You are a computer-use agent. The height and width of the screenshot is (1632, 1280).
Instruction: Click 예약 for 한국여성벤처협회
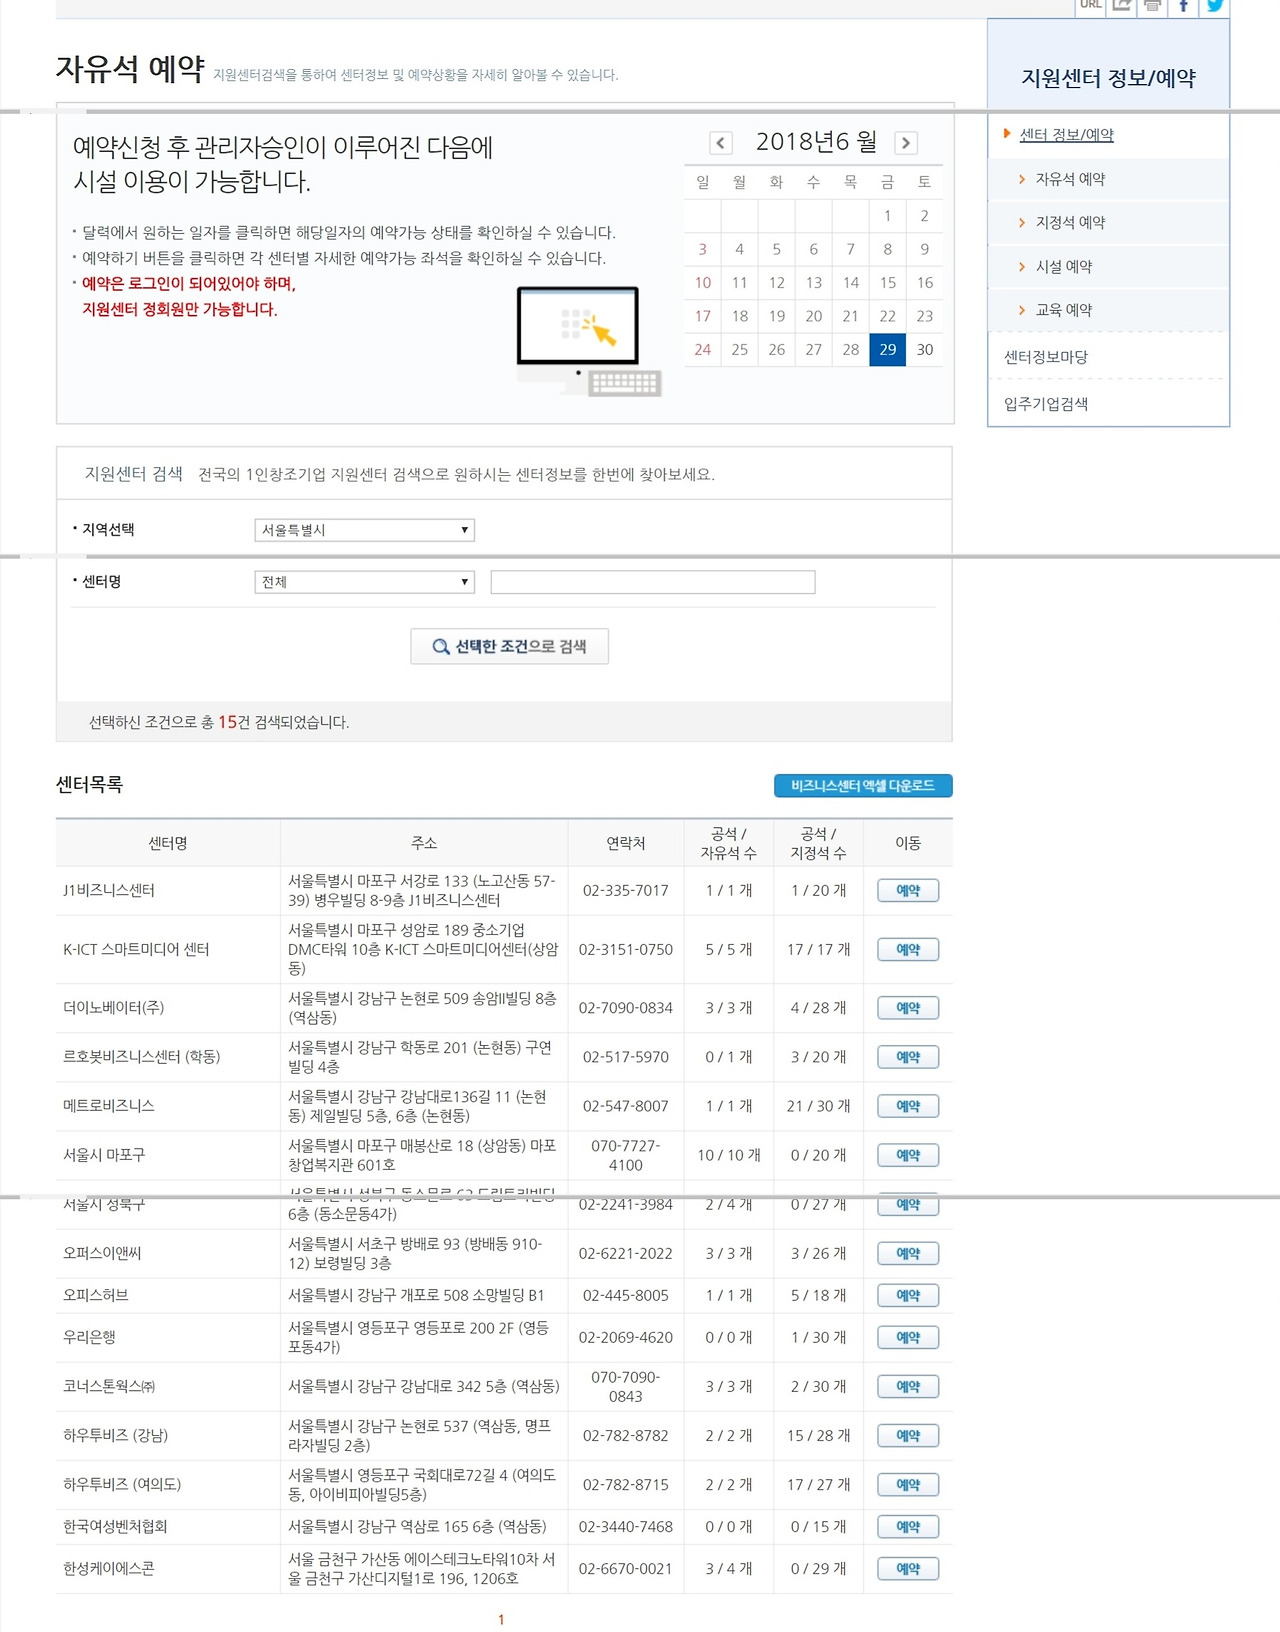[908, 1527]
